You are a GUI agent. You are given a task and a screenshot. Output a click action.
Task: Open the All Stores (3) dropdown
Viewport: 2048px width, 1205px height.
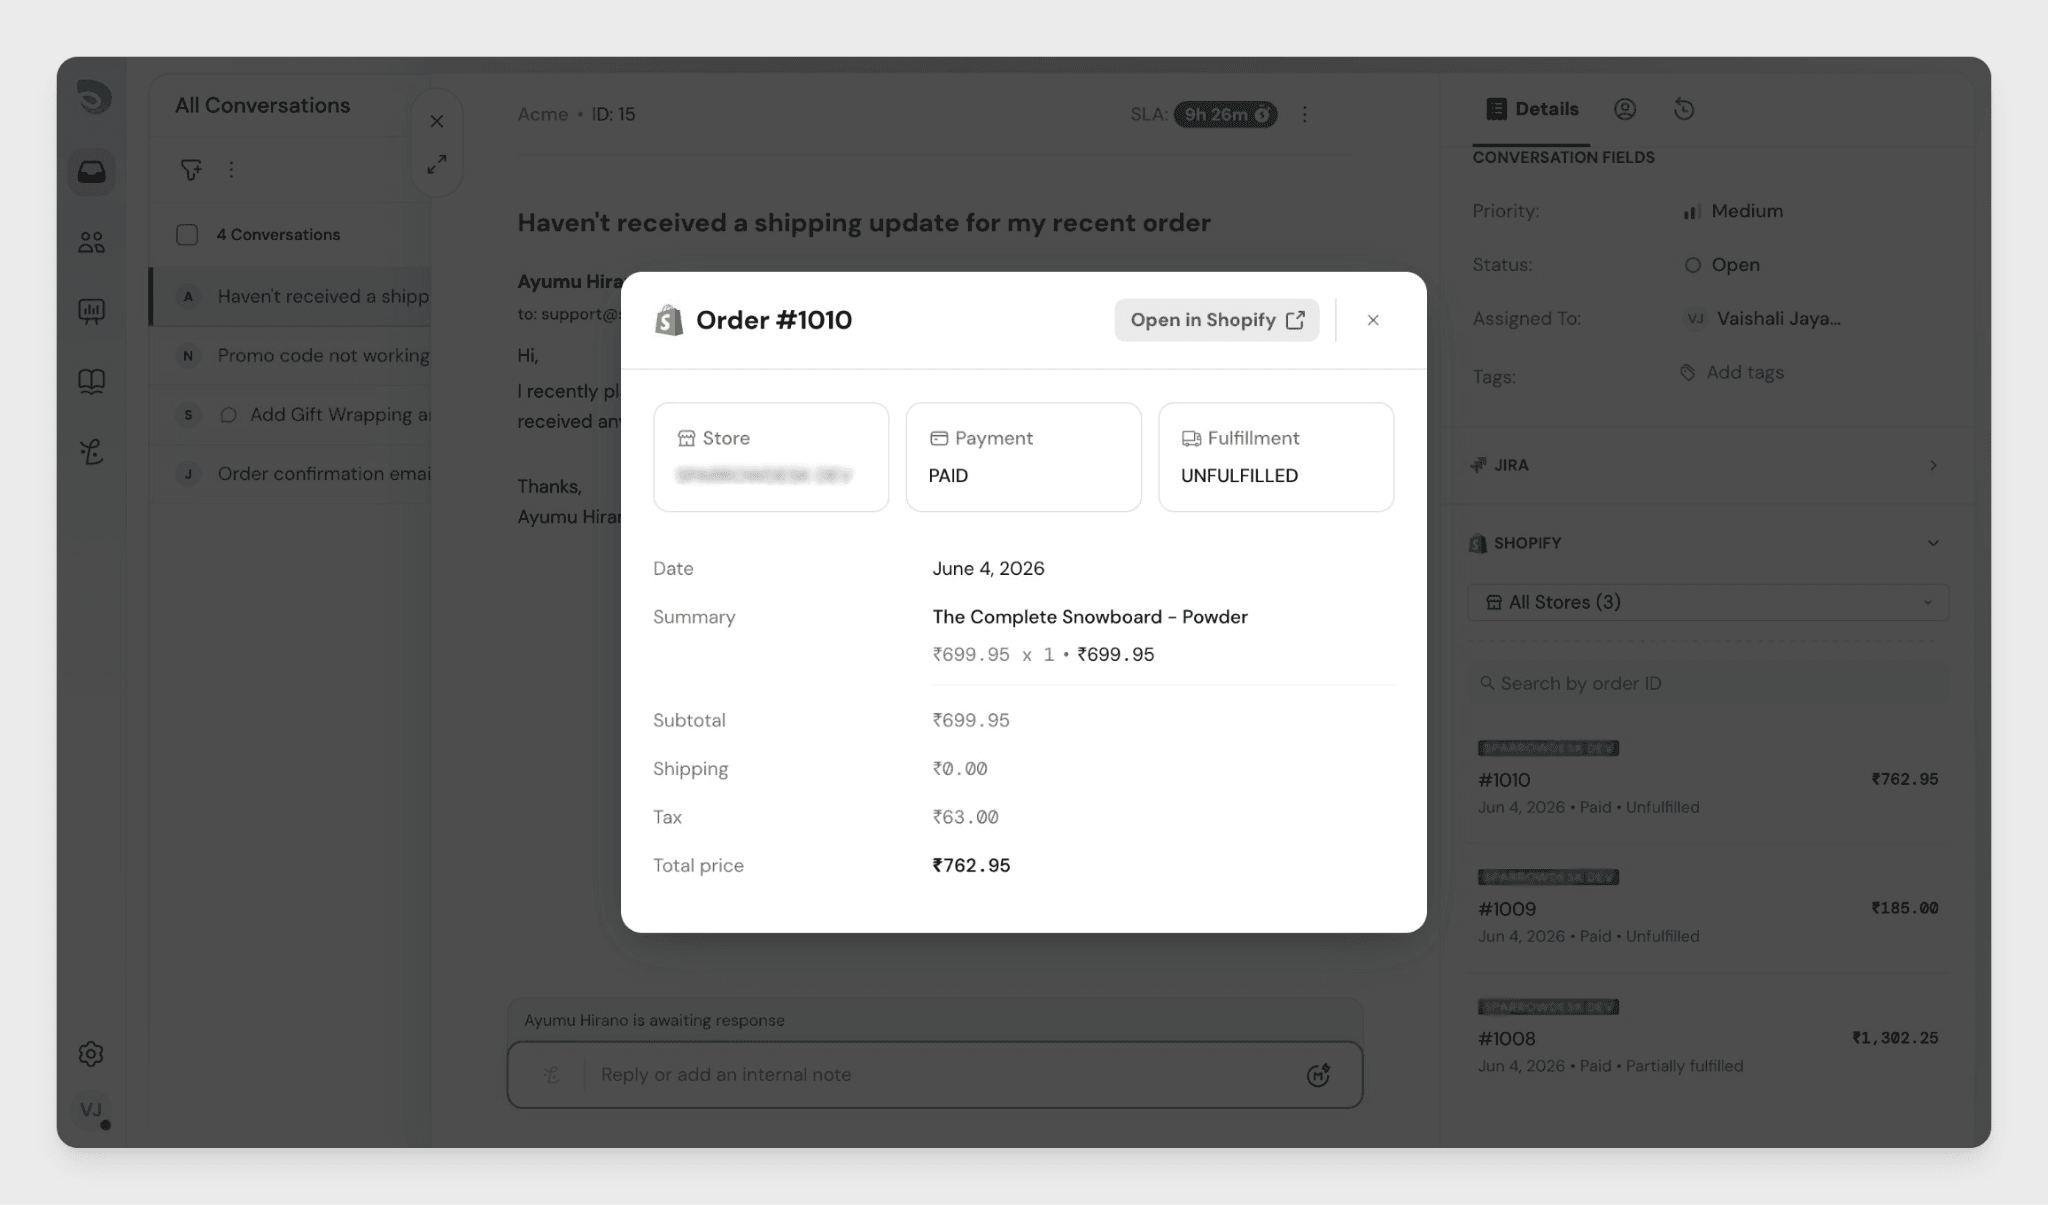(1707, 602)
